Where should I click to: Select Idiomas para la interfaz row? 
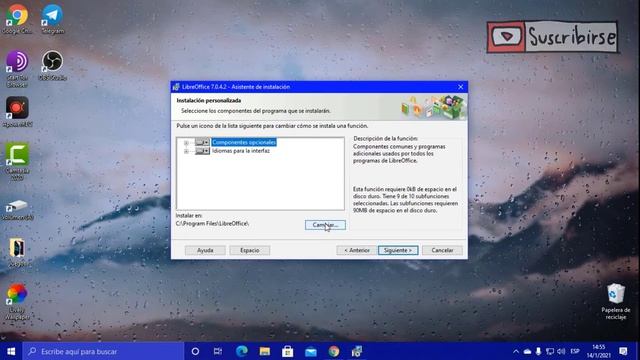point(241,151)
